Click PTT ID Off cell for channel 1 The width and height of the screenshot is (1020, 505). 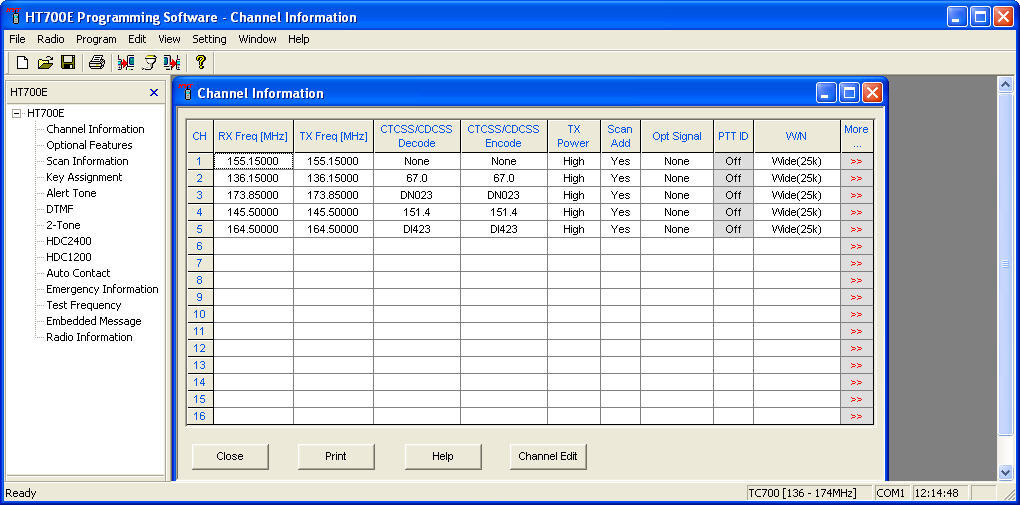(733, 161)
